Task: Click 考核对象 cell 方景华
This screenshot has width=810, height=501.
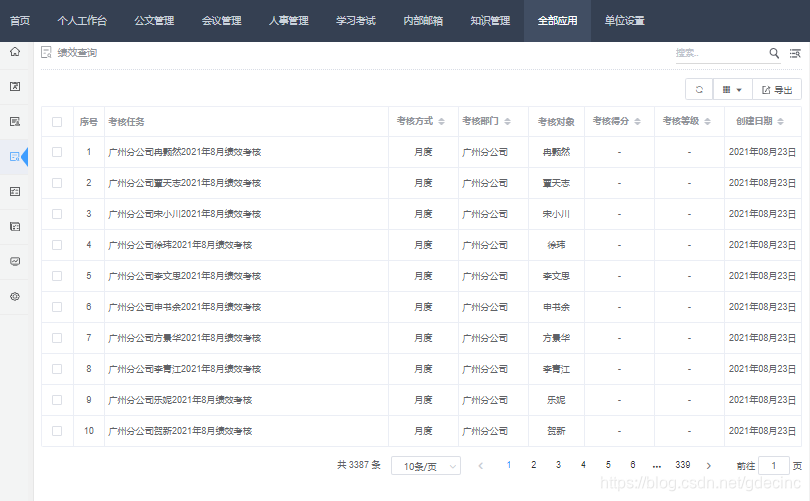Action: tap(556, 338)
